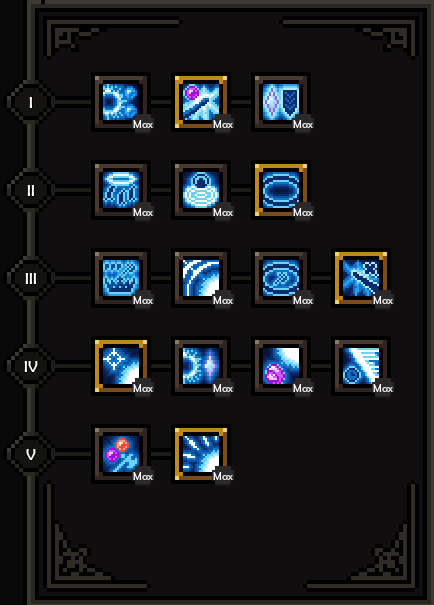
Task: Click the curved light beam skill in tier III
Action: coord(201,278)
